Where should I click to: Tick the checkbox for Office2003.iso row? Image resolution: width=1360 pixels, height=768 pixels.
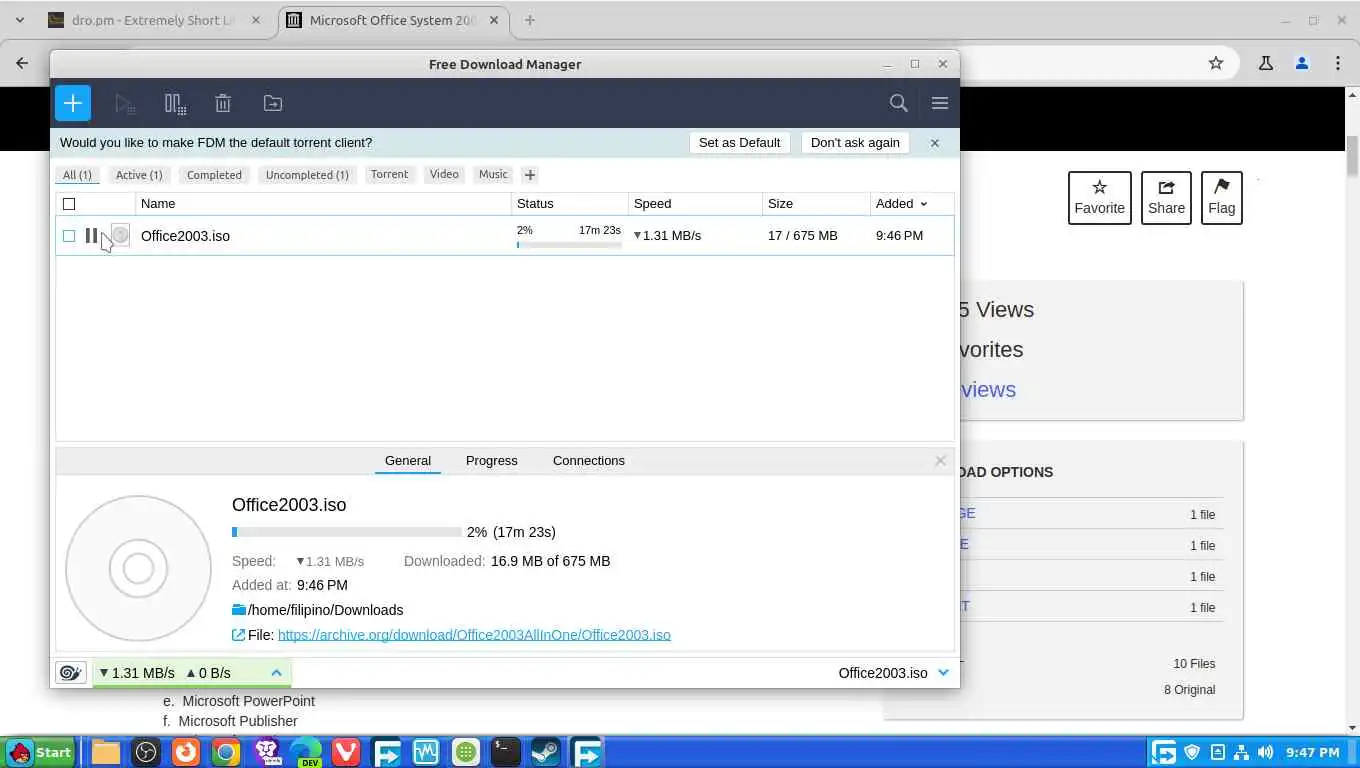tap(69, 236)
